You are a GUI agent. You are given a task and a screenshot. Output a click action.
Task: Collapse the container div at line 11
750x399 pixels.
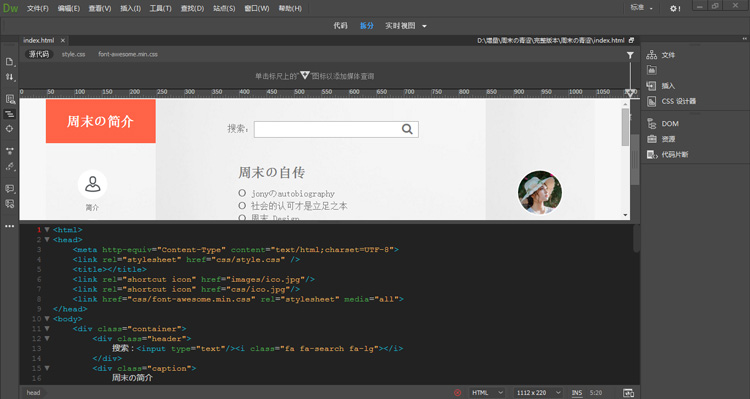point(47,329)
